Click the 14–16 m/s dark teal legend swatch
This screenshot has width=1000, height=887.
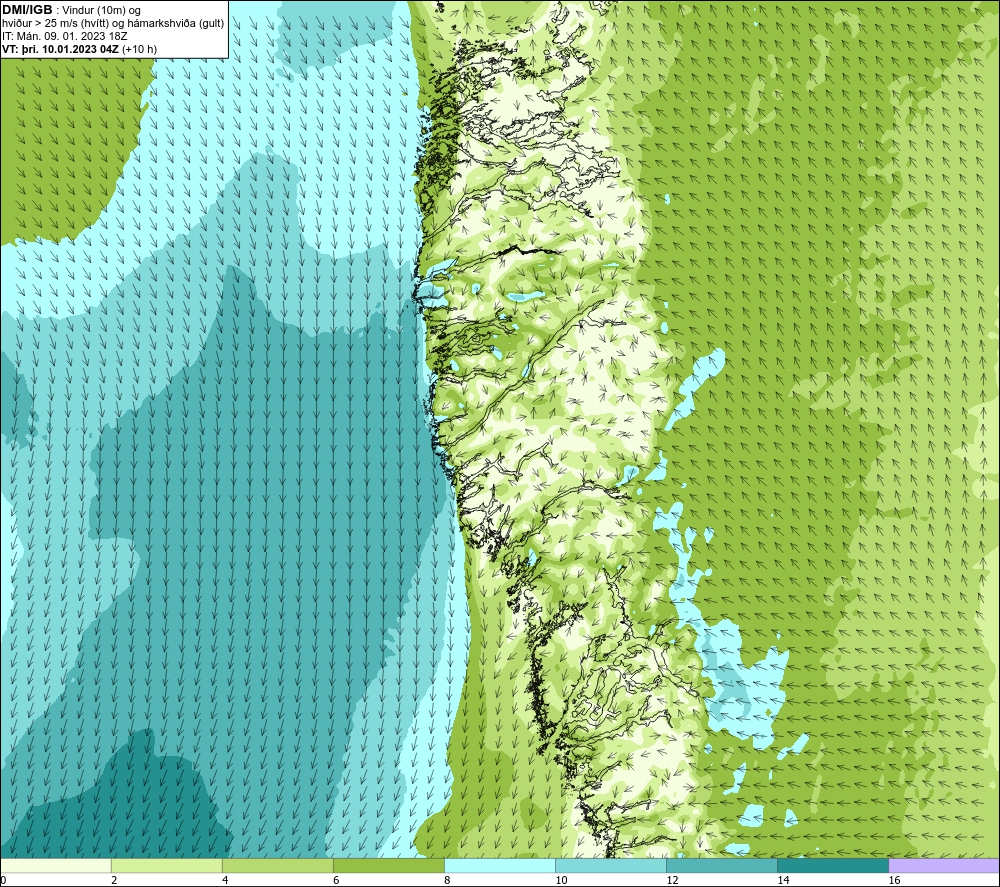833,865
